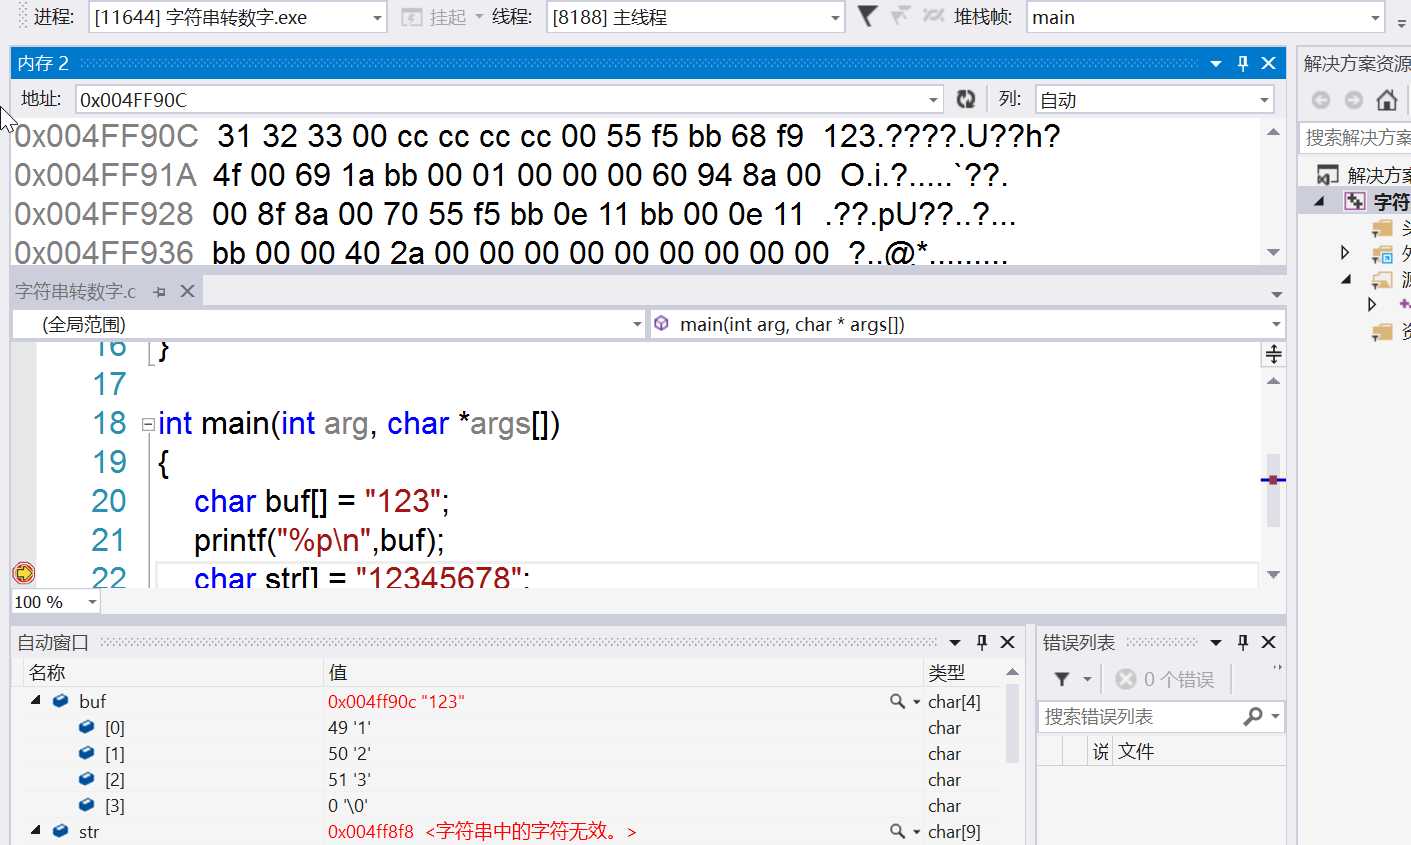
Task: Pin the 自动窗口 autos panel
Action: (x=982, y=642)
